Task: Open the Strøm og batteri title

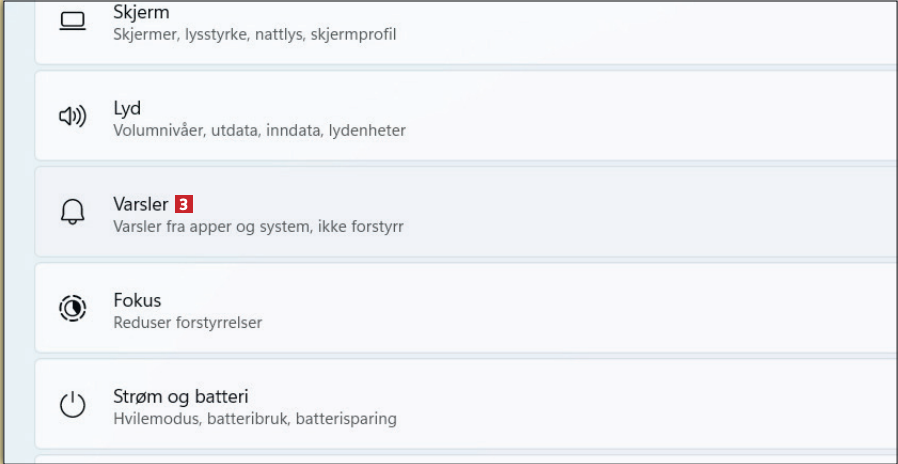Action: click(181, 396)
